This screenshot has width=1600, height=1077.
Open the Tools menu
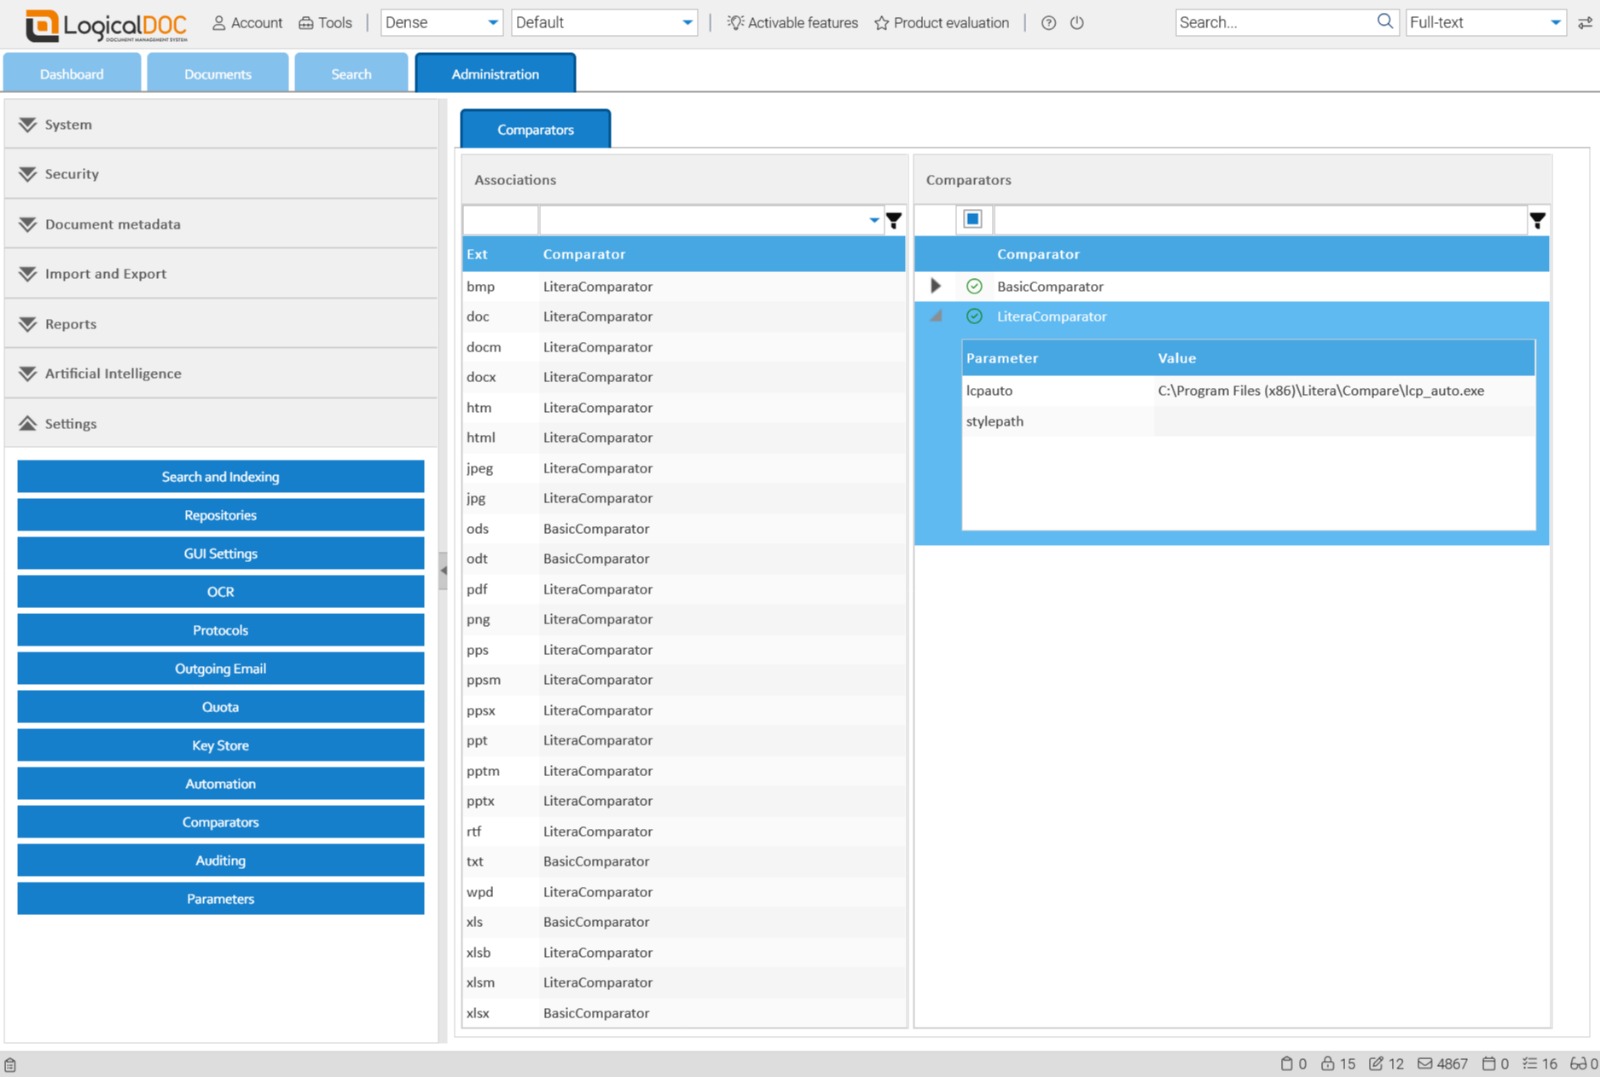(x=326, y=23)
